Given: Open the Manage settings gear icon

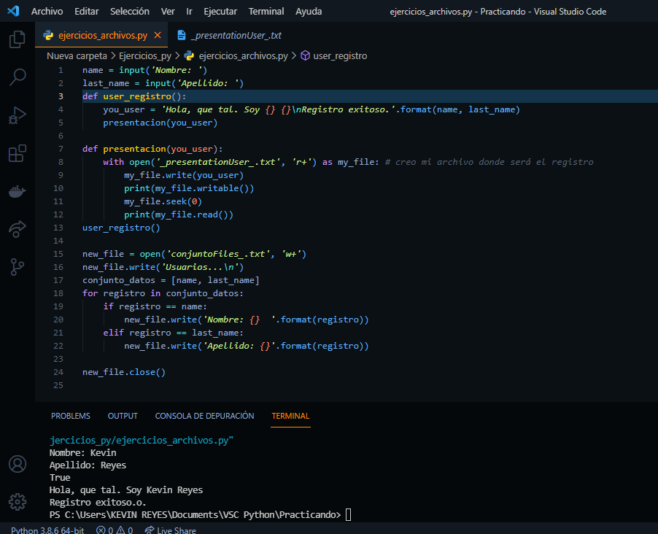Looking at the screenshot, I should [x=17, y=501].
